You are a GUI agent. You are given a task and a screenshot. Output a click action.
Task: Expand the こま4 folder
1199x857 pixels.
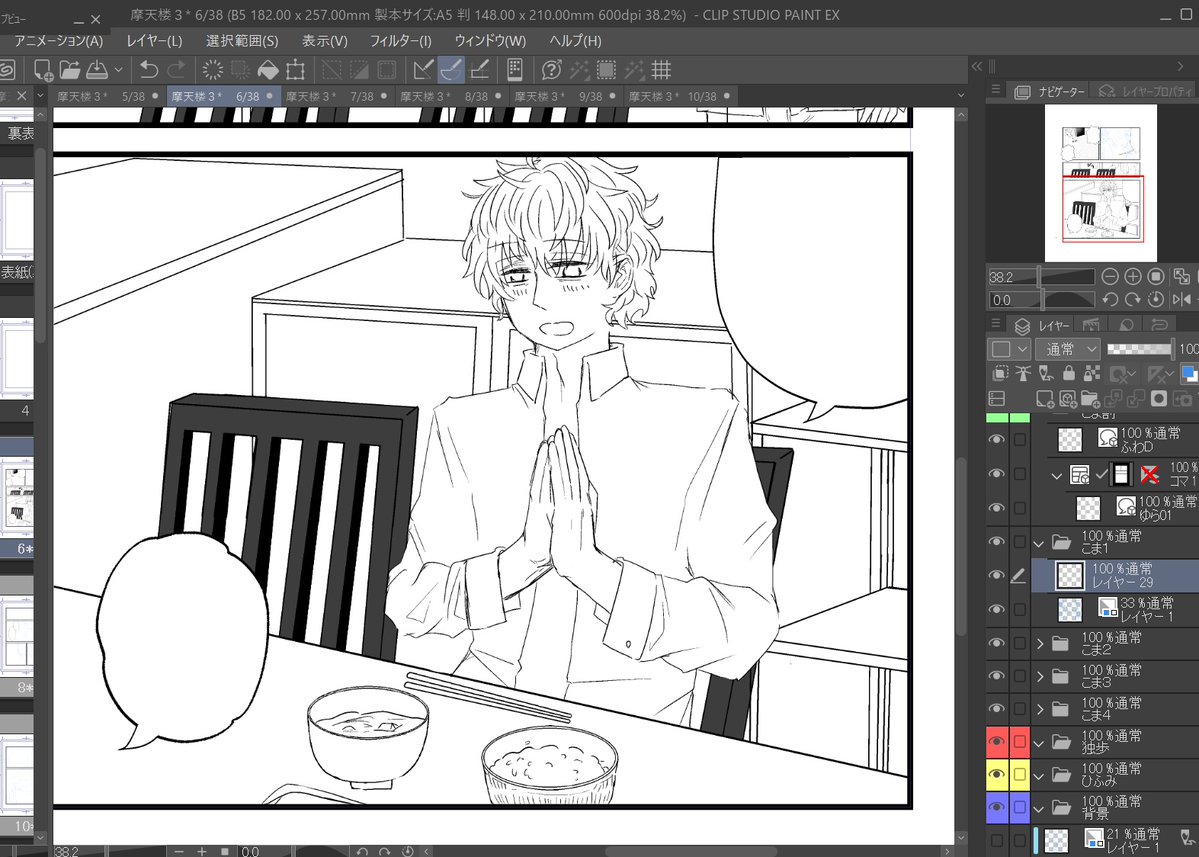point(1040,709)
